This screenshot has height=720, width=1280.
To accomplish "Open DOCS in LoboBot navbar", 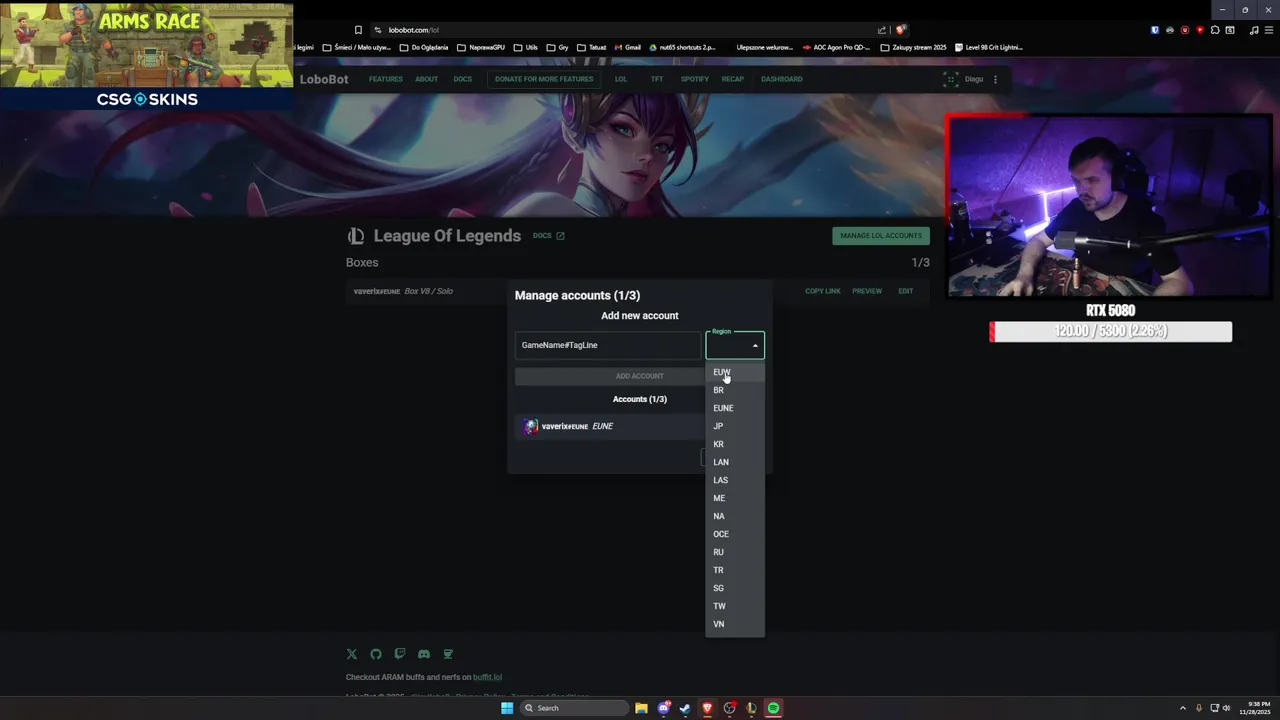I will (x=463, y=79).
